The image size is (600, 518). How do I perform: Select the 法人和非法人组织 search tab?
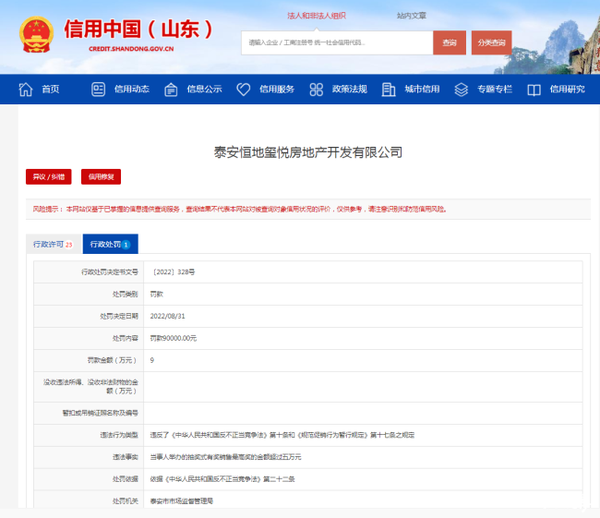[x=316, y=16]
